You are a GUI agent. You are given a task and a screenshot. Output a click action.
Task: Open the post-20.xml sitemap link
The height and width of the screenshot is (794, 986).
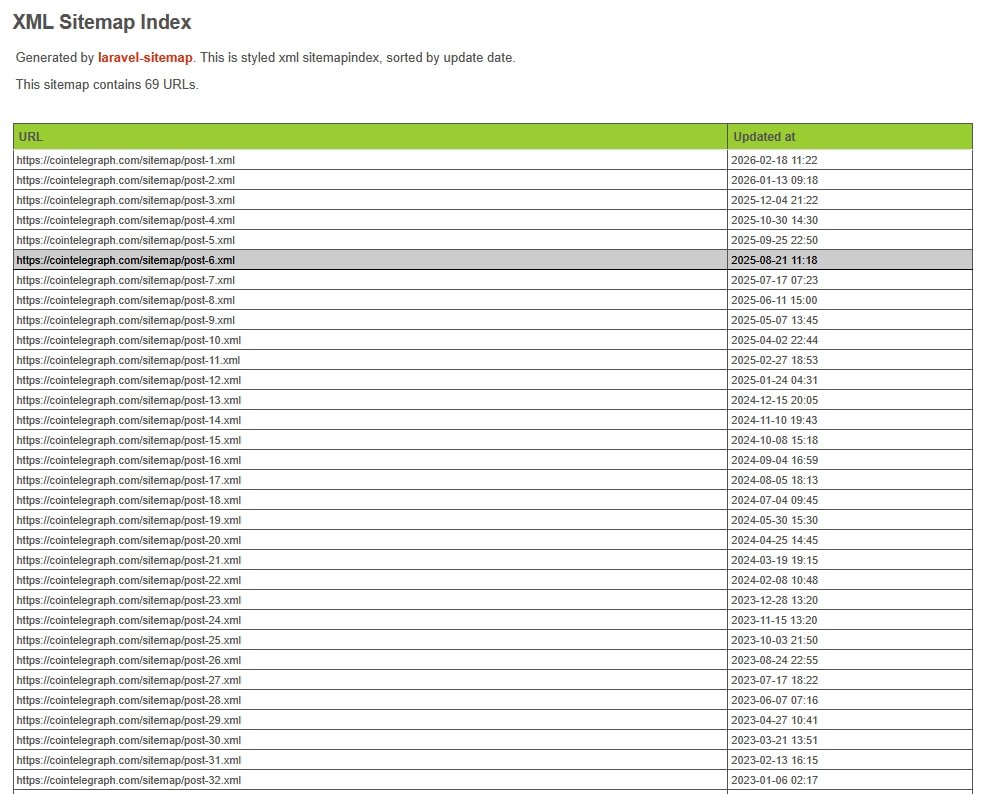[129, 540]
